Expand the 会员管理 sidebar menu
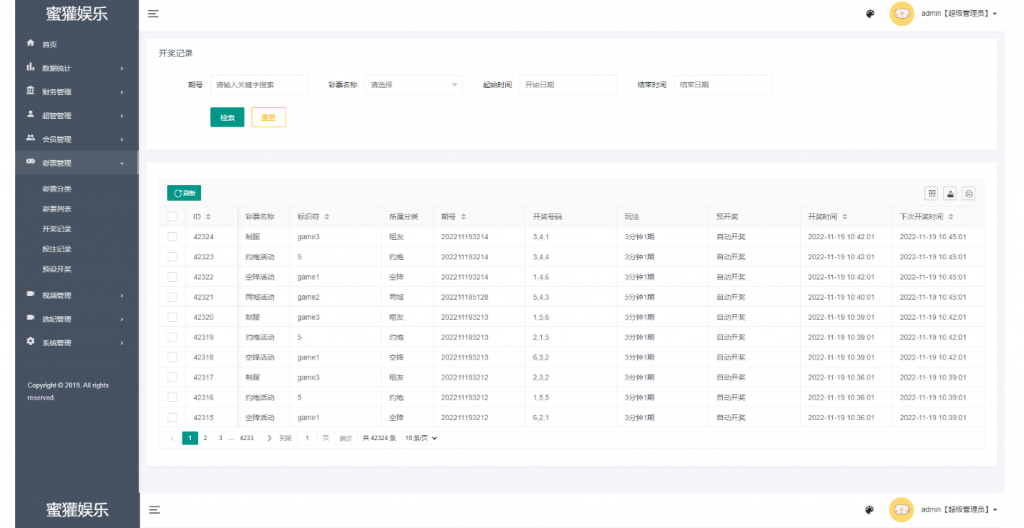 75,139
